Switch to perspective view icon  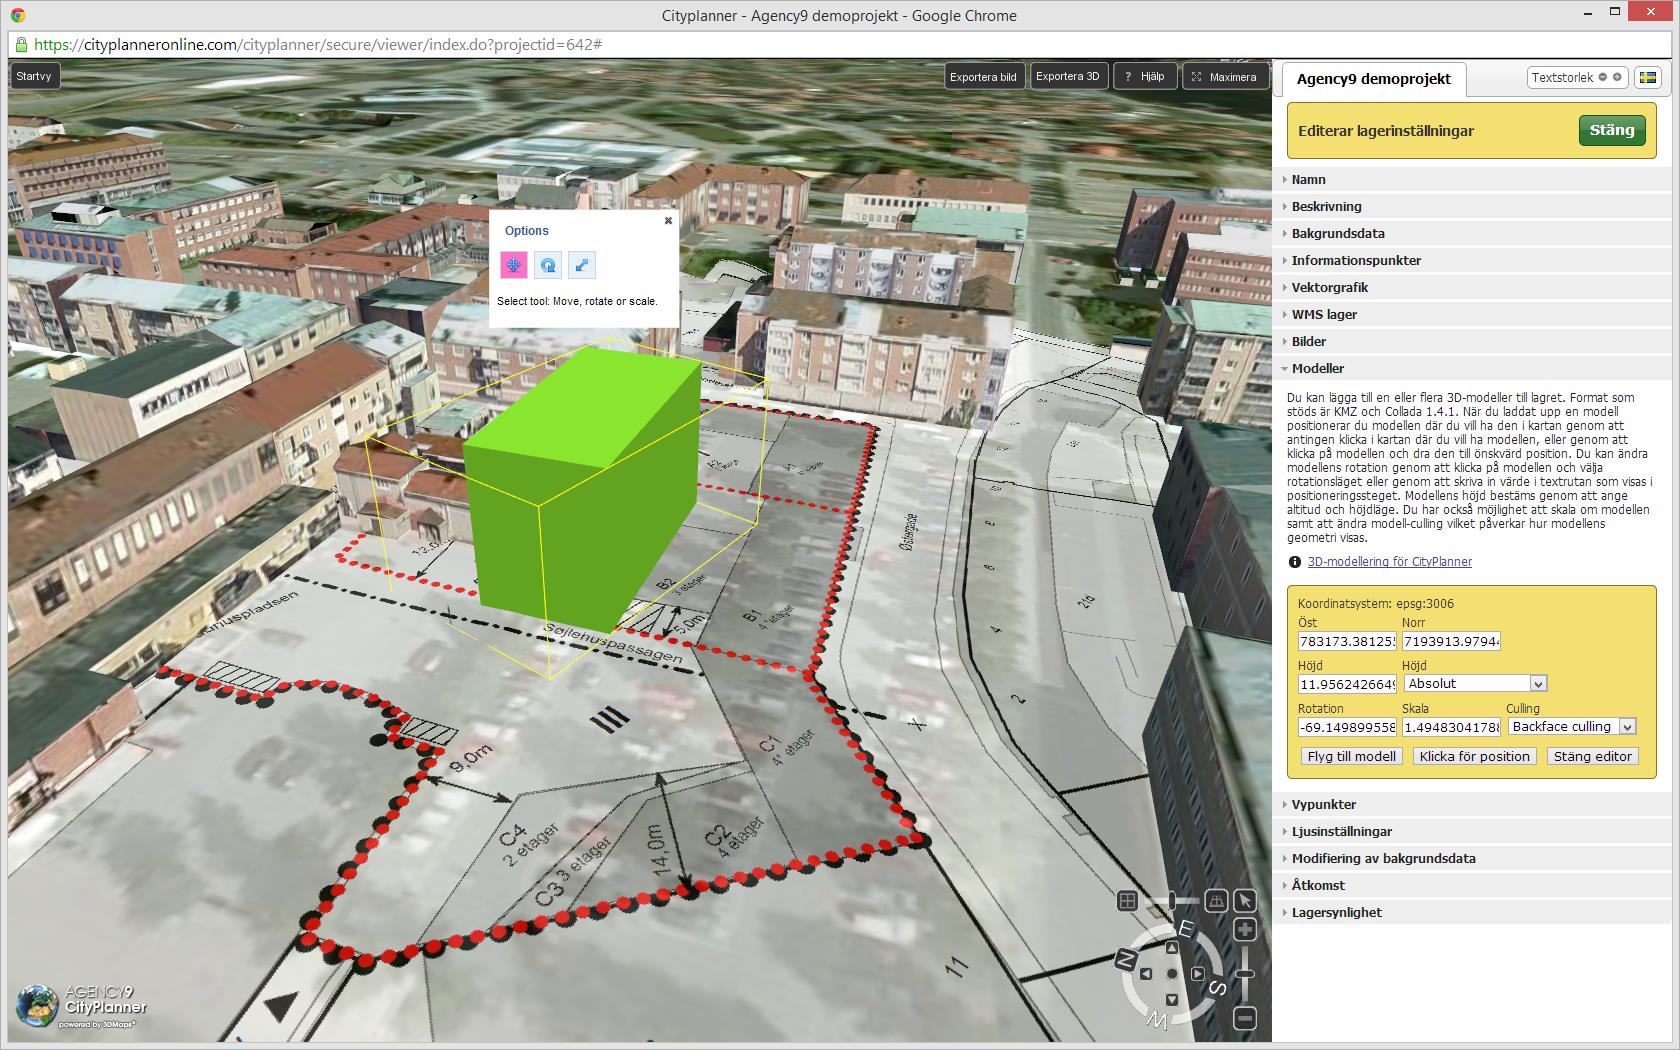[x=1216, y=901]
